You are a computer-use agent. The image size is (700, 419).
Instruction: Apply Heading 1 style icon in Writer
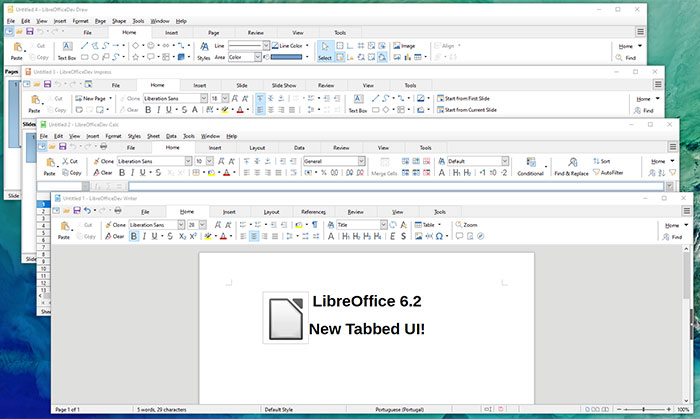pos(346,236)
